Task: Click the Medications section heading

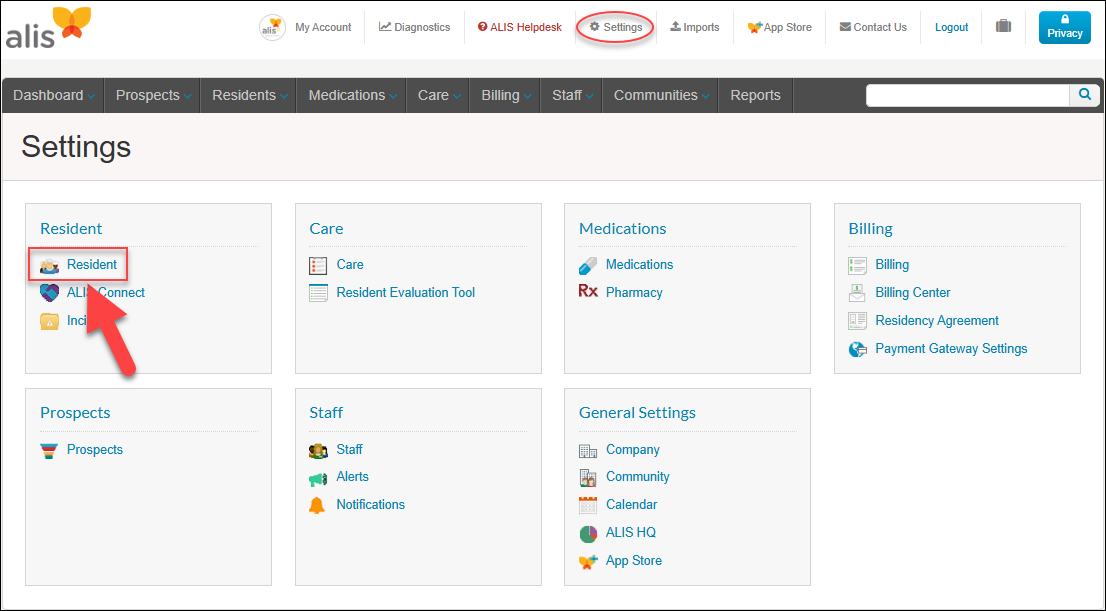Action: pyautogui.click(x=622, y=229)
